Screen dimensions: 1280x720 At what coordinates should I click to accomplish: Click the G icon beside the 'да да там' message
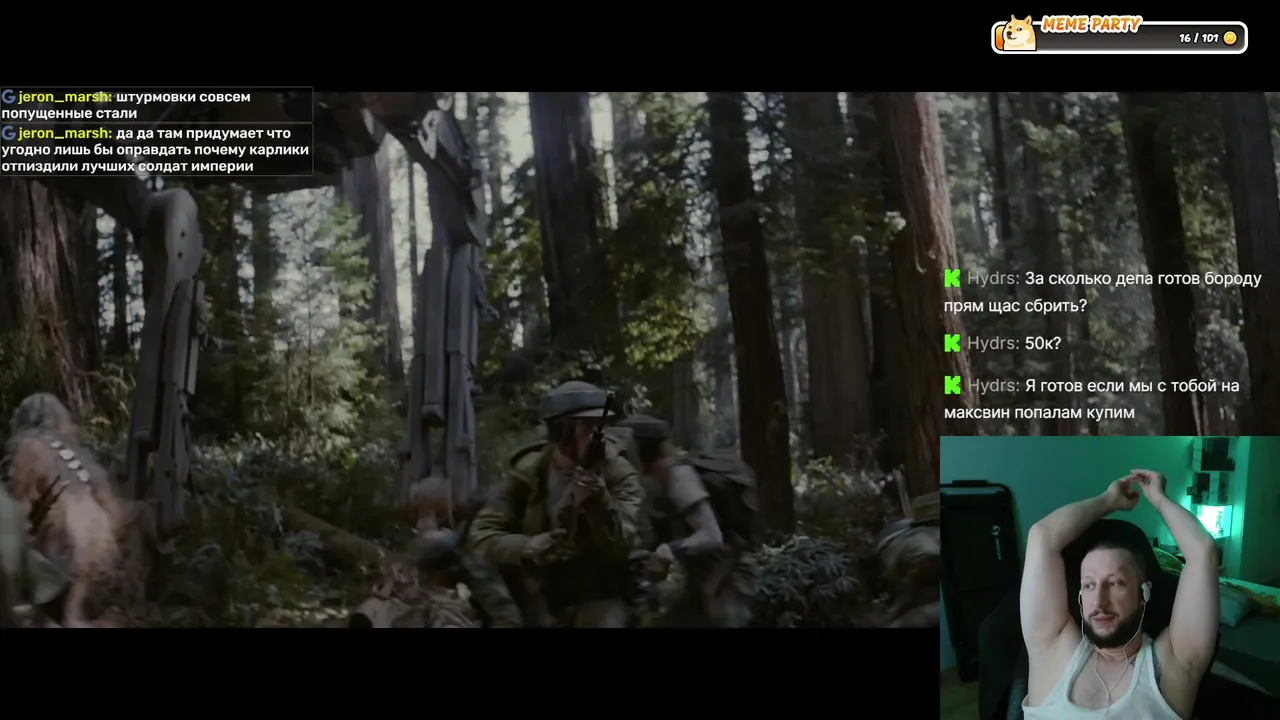point(8,133)
